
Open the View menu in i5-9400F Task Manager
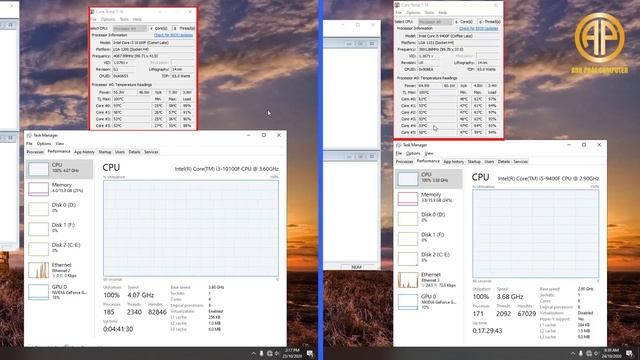(429, 153)
